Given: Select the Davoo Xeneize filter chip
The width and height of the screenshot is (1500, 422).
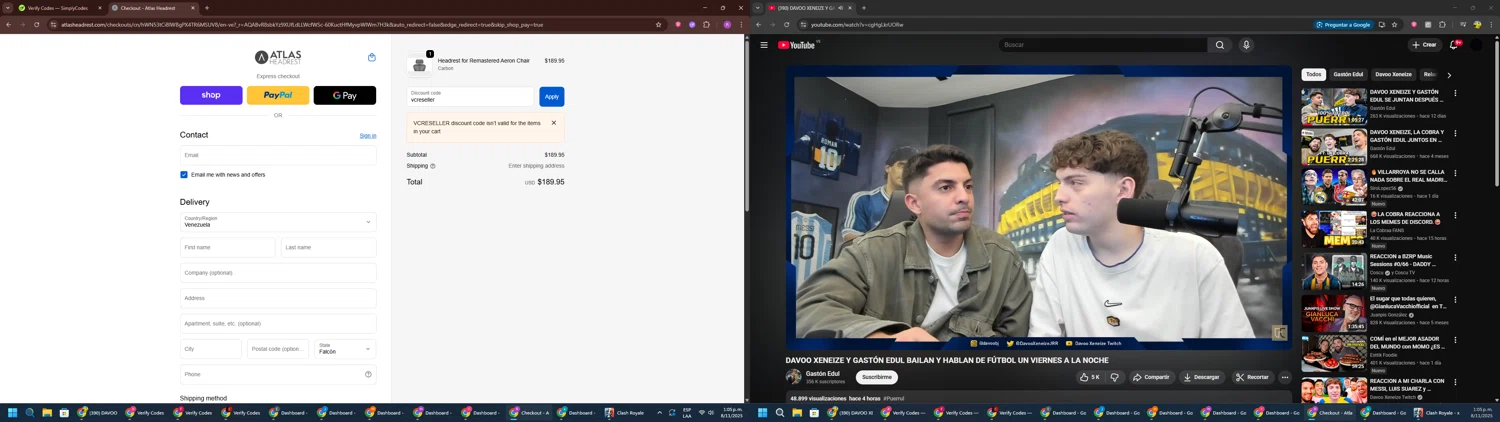Looking at the screenshot, I should point(1393,75).
